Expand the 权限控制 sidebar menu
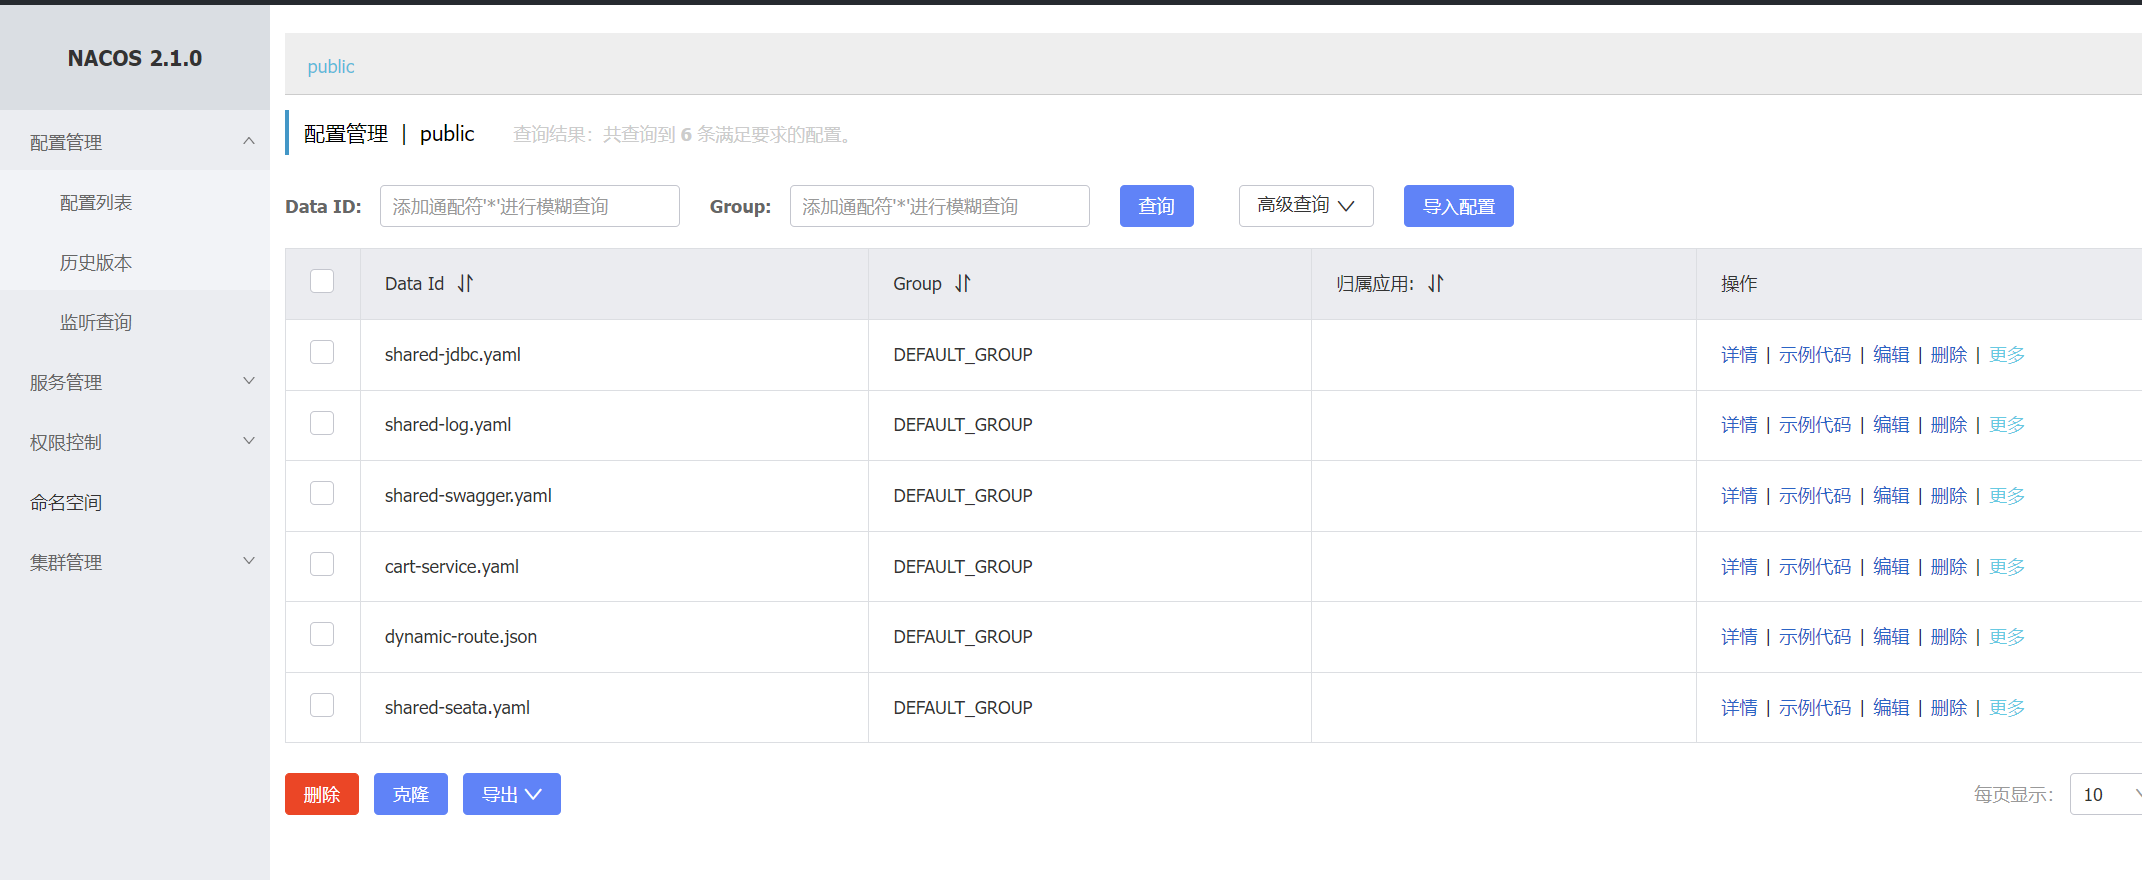Screen dimensions: 2142x880 click(248, 442)
